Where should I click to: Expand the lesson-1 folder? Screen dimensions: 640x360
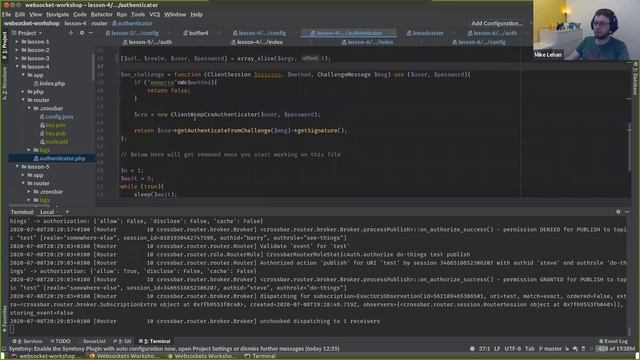[17, 42]
